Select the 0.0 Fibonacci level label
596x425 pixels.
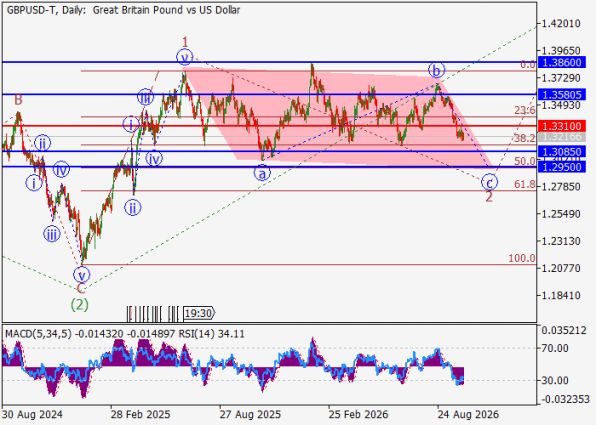pos(528,64)
